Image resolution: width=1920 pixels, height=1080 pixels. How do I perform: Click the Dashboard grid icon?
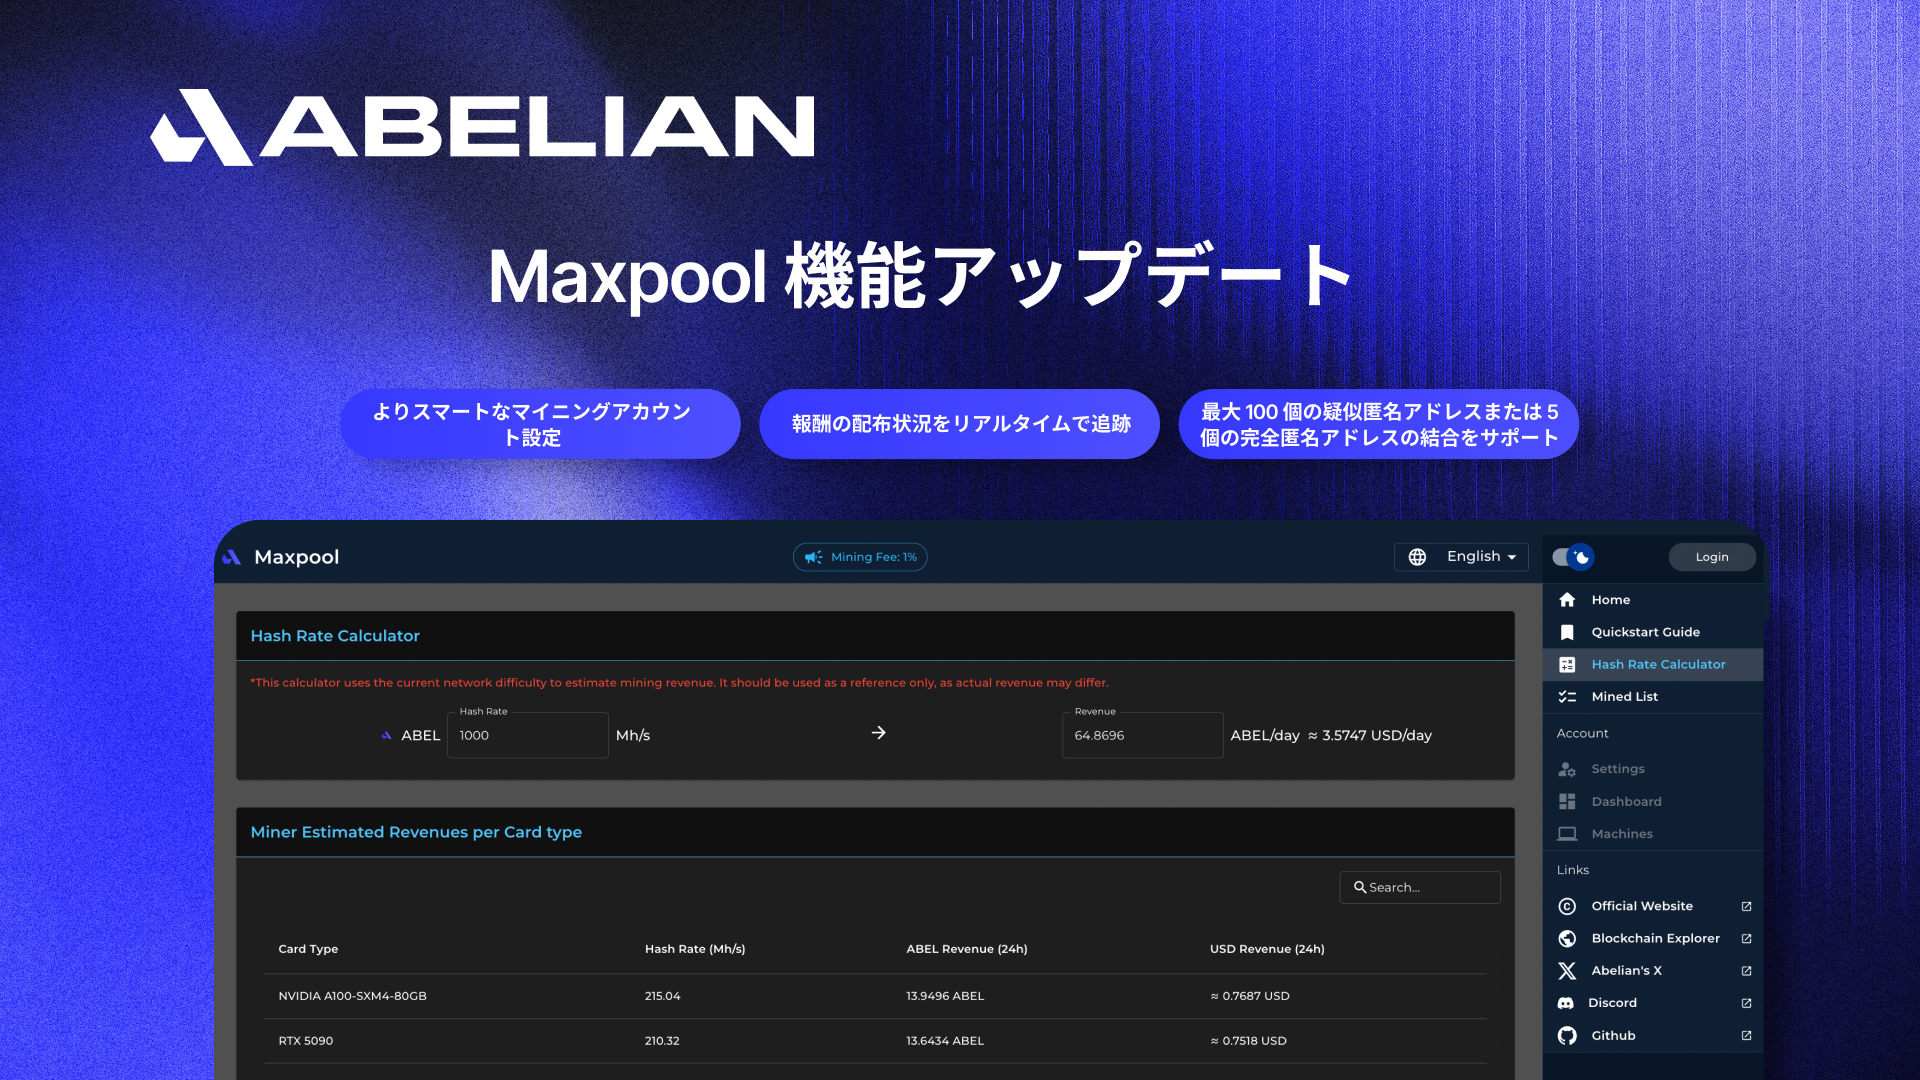coord(1567,802)
